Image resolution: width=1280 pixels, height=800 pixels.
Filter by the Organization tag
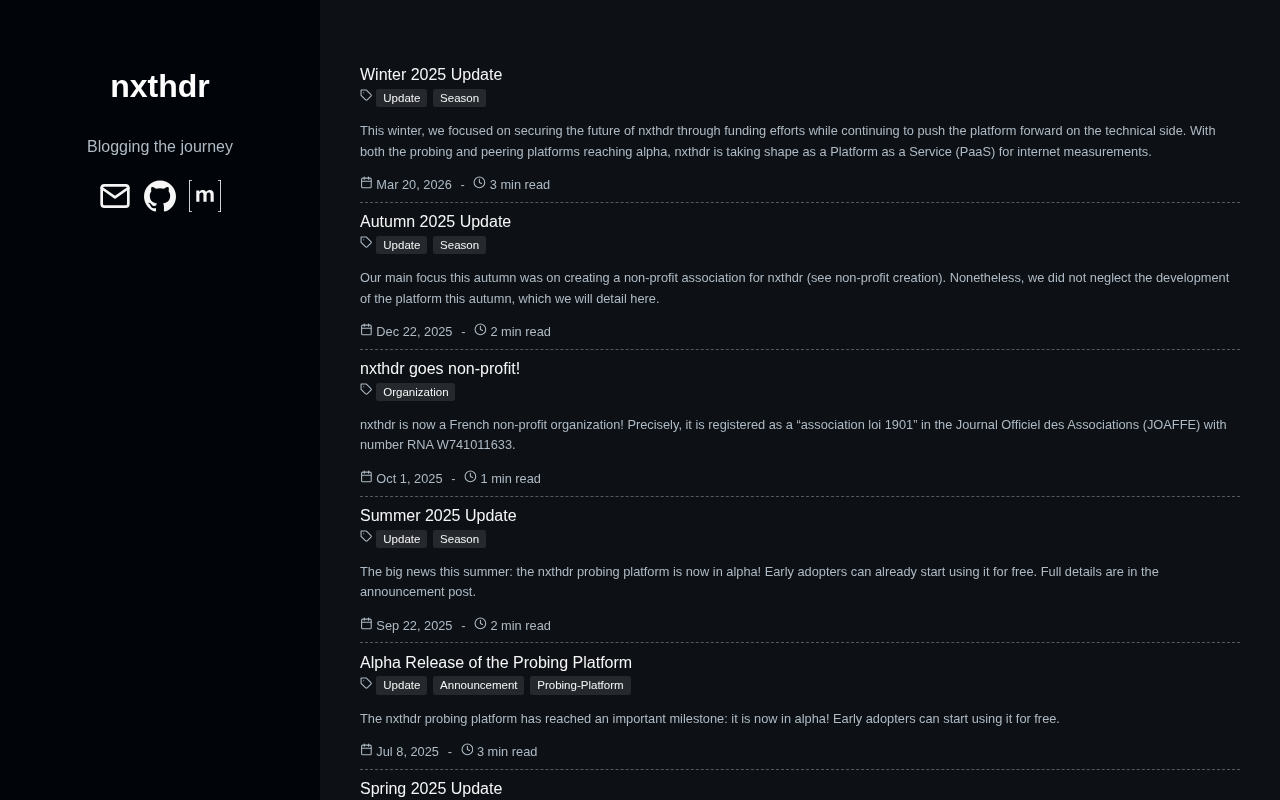click(415, 392)
